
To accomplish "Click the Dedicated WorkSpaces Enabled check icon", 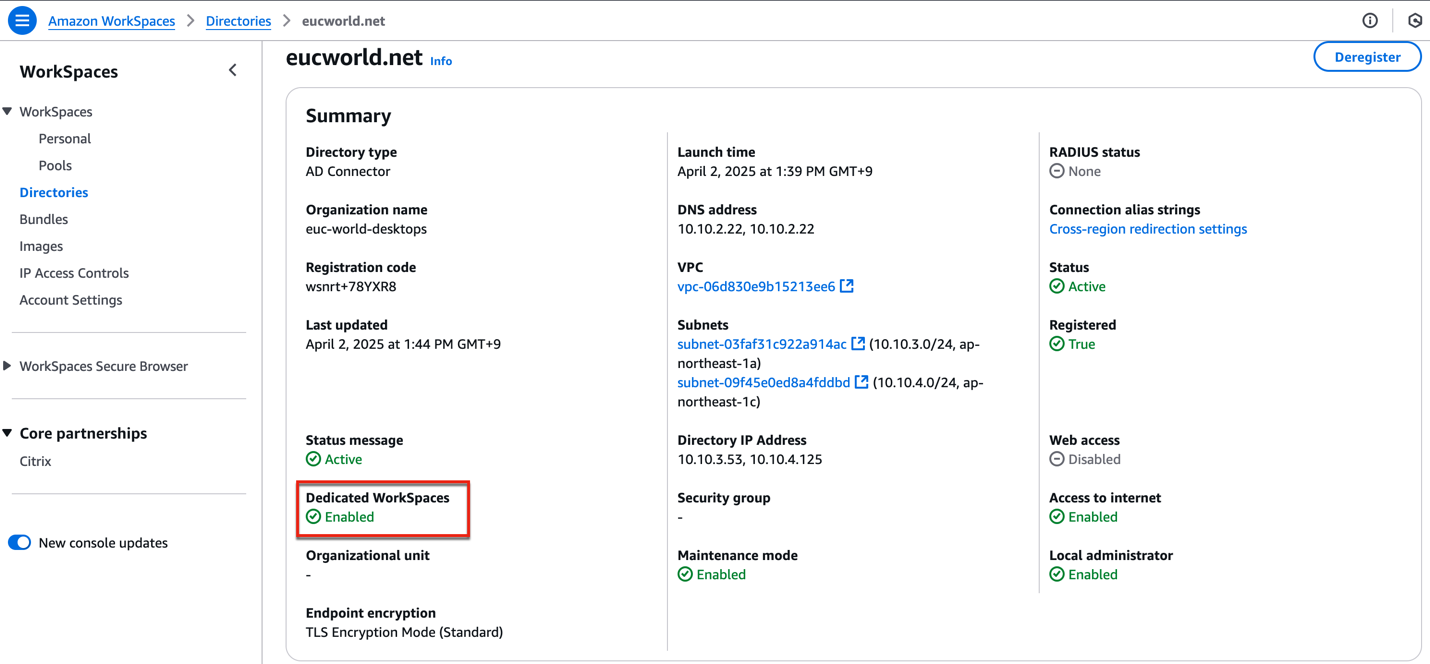I will point(314,517).
